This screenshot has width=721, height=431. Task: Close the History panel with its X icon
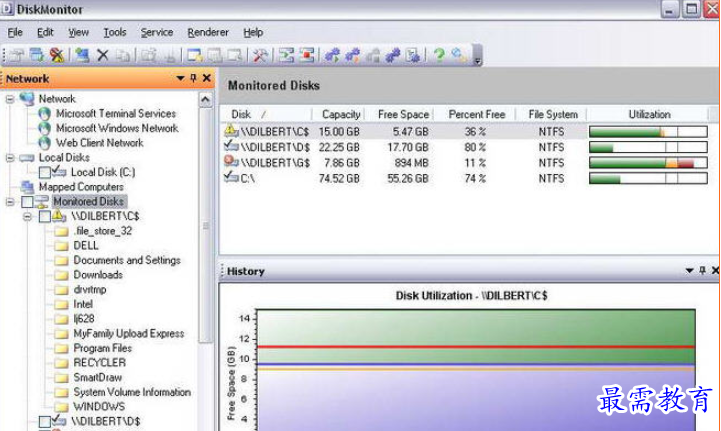714,271
